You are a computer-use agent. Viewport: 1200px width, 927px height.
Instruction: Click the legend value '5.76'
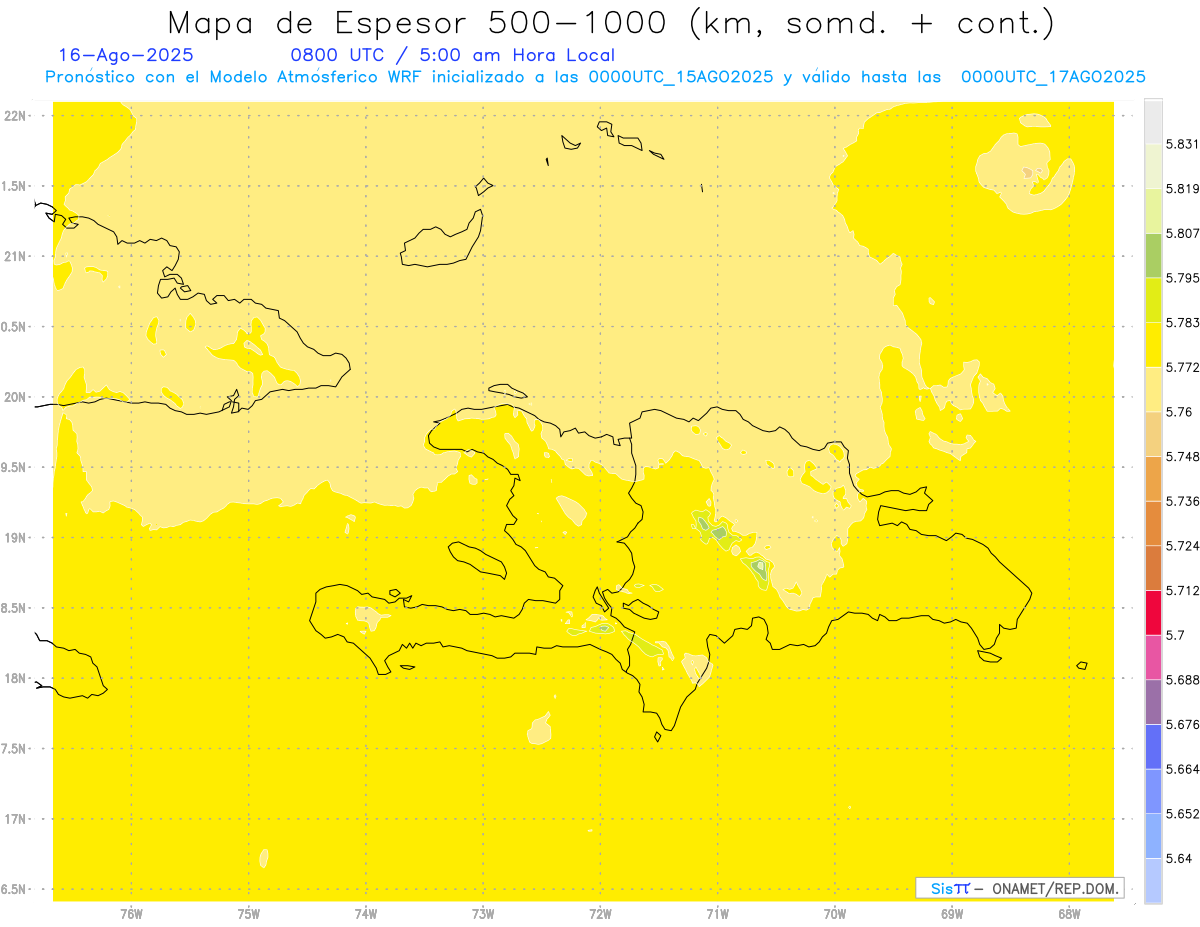(x=1179, y=412)
